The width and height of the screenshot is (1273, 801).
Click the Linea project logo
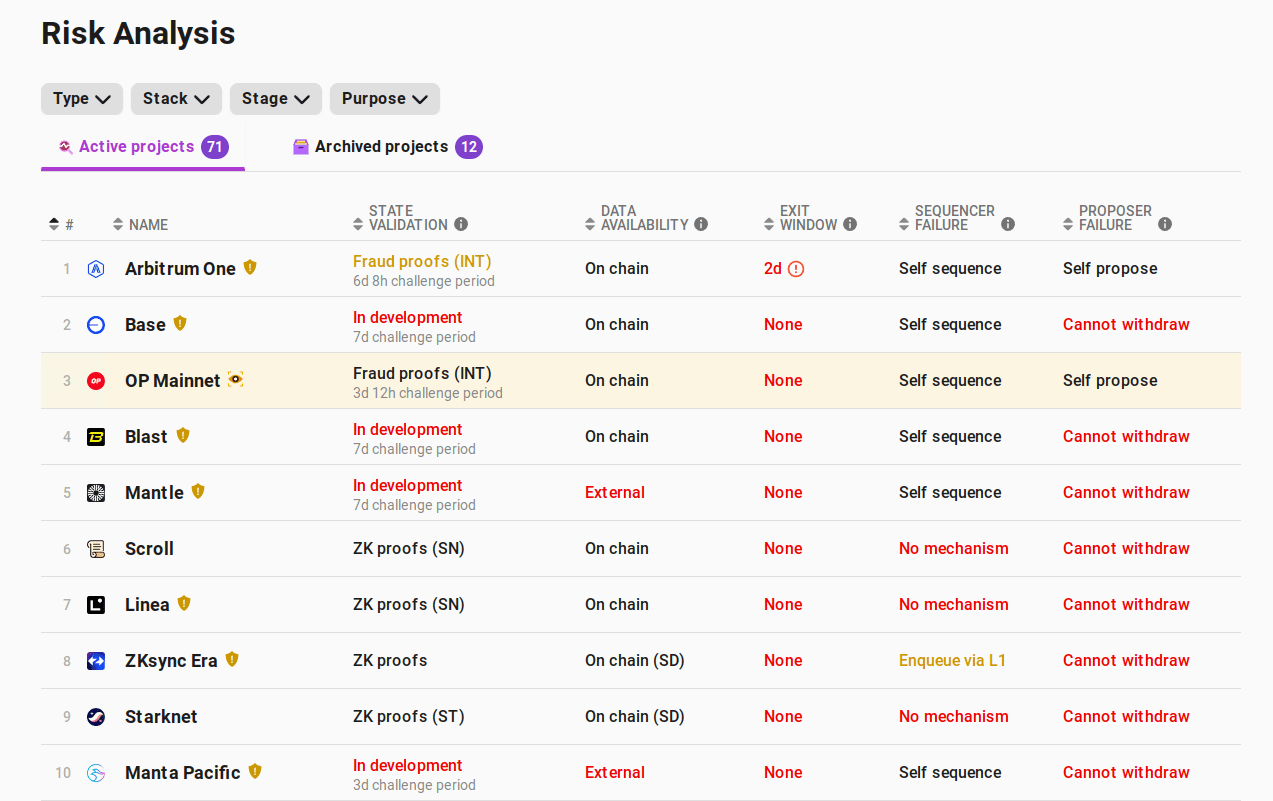[x=96, y=605]
